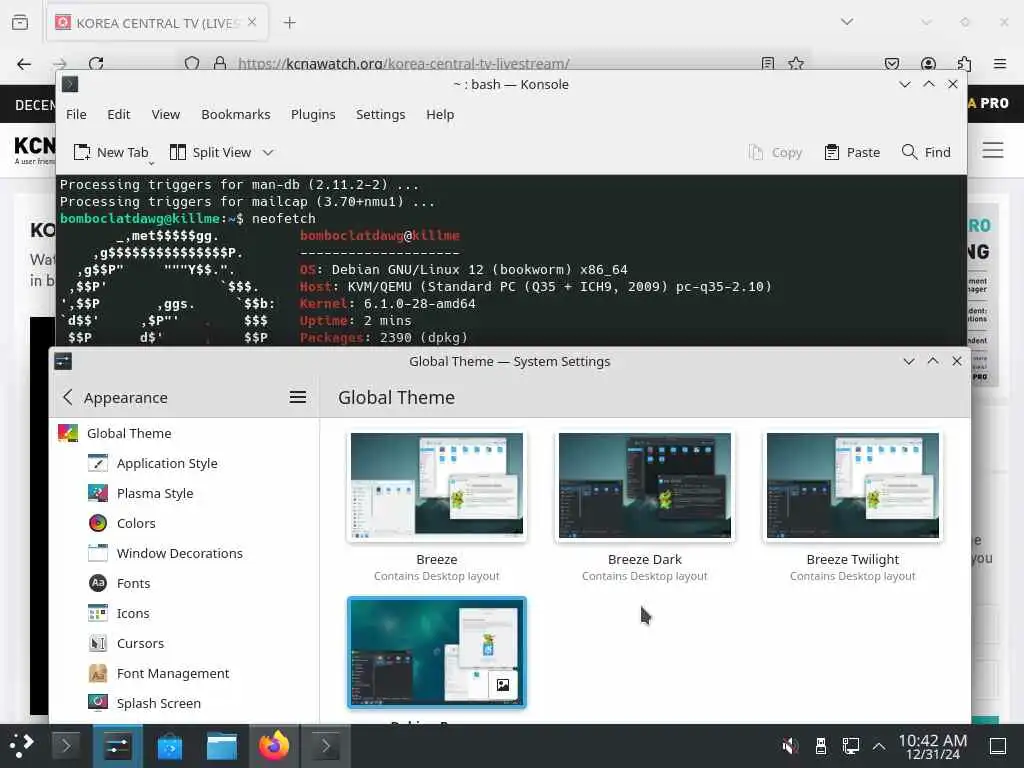
Task: Open the System Settings hamburger menu
Action: coord(298,397)
